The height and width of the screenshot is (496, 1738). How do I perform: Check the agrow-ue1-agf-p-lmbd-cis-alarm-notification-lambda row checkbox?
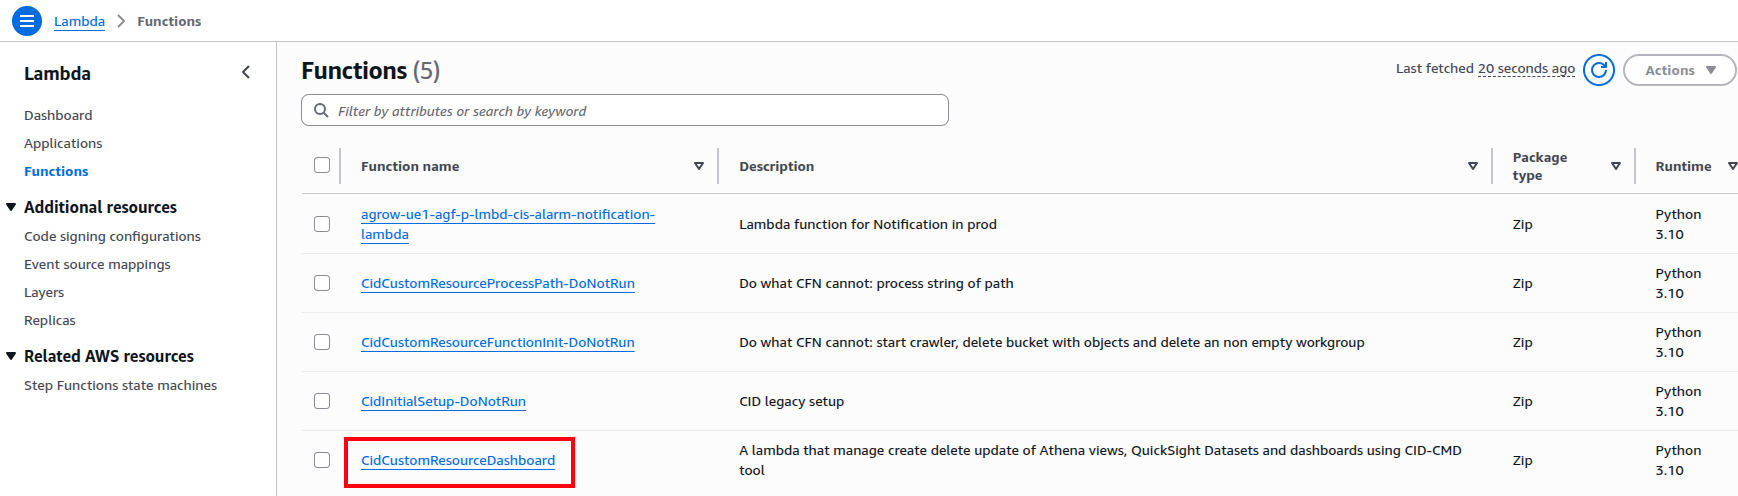(x=322, y=224)
